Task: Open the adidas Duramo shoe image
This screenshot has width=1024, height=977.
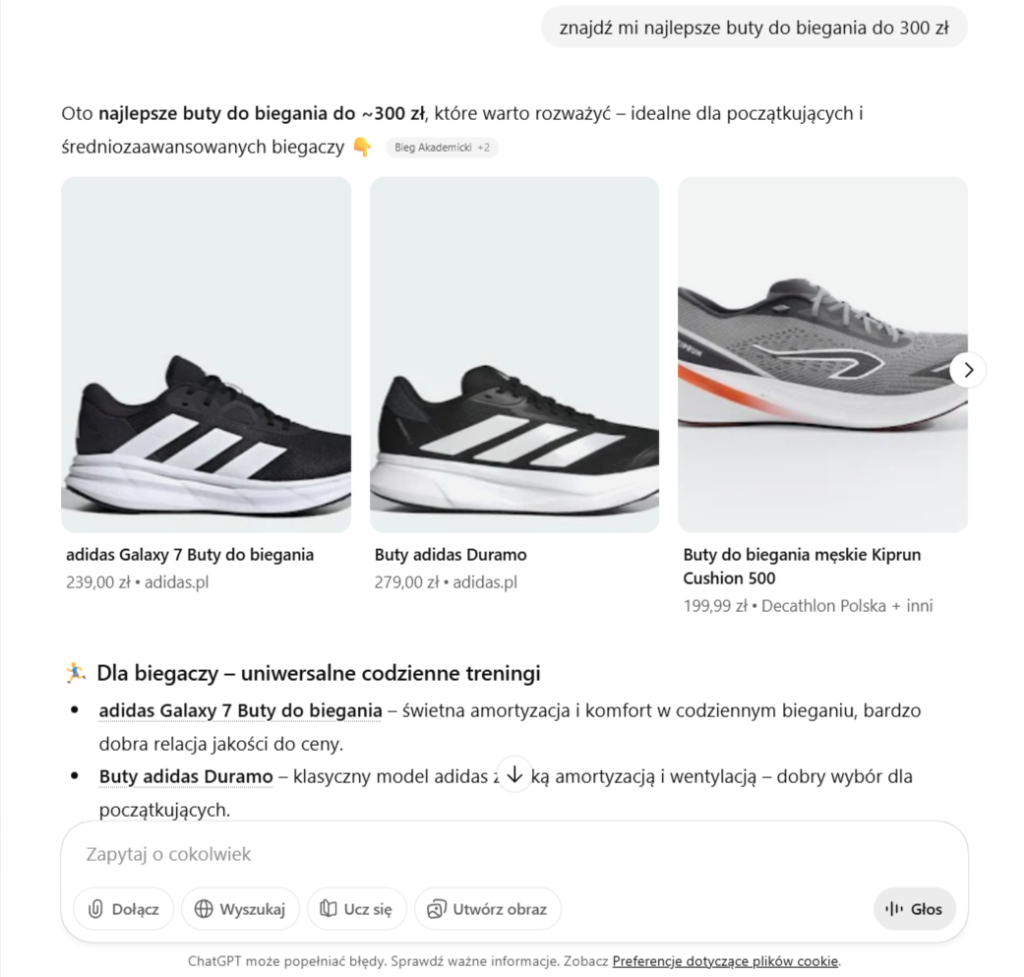Action: [514, 355]
